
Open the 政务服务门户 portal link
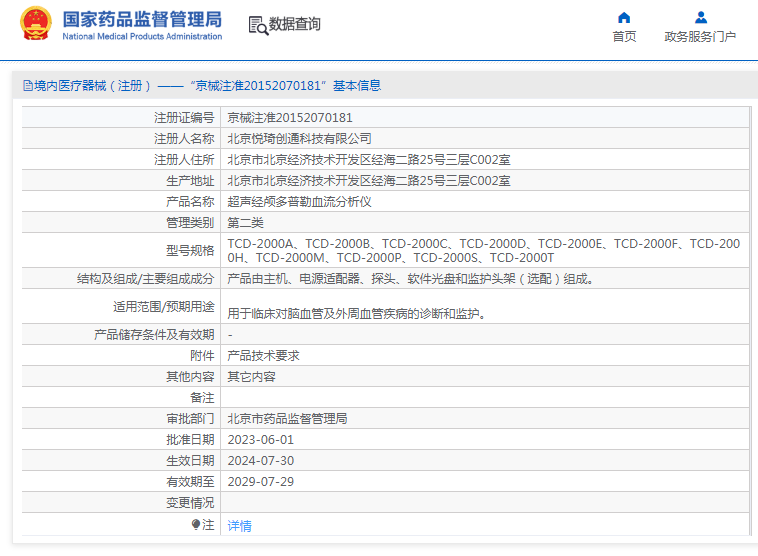point(700,37)
